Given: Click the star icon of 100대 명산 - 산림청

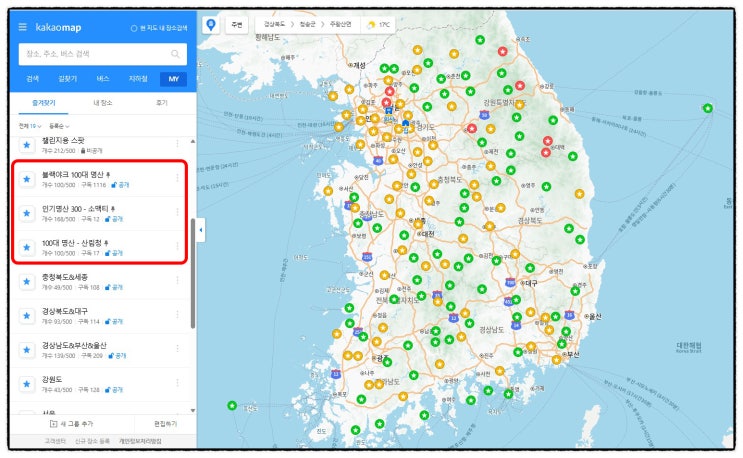Looking at the screenshot, I should (x=27, y=247).
